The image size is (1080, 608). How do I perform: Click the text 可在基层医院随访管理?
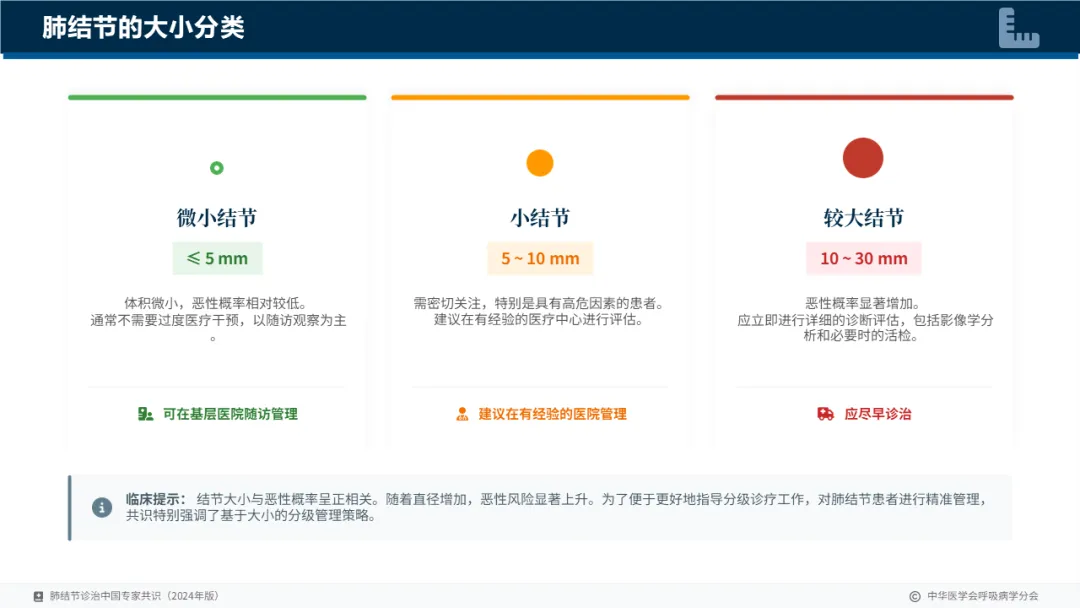(x=230, y=414)
